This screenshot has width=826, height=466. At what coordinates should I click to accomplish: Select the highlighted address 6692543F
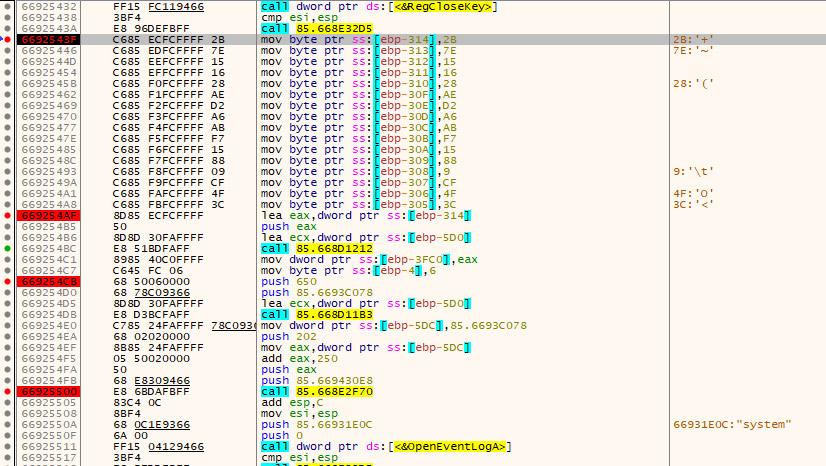coord(48,39)
